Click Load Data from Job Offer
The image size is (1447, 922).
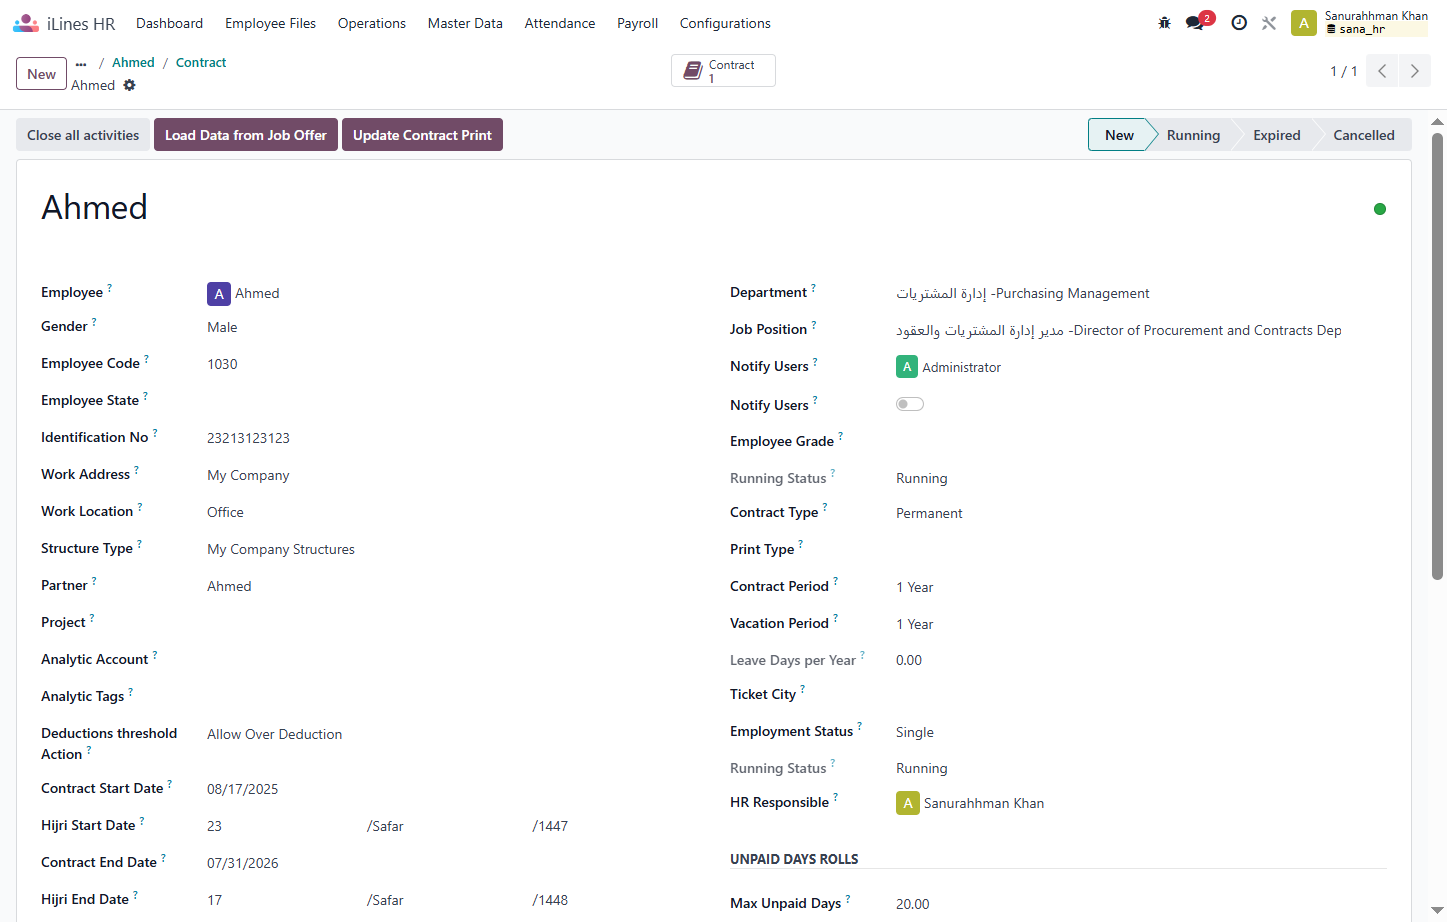click(246, 135)
